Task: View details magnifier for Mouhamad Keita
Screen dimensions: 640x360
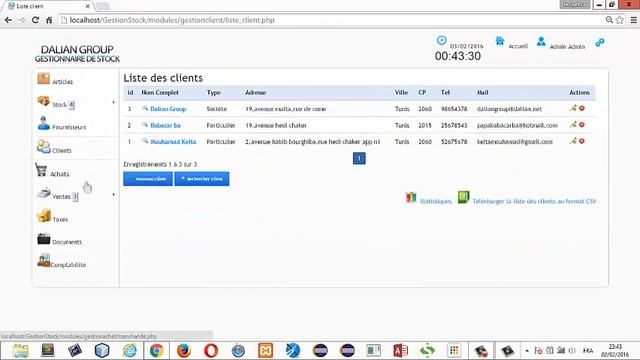Action: pyautogui.click(x=145, y=141)
